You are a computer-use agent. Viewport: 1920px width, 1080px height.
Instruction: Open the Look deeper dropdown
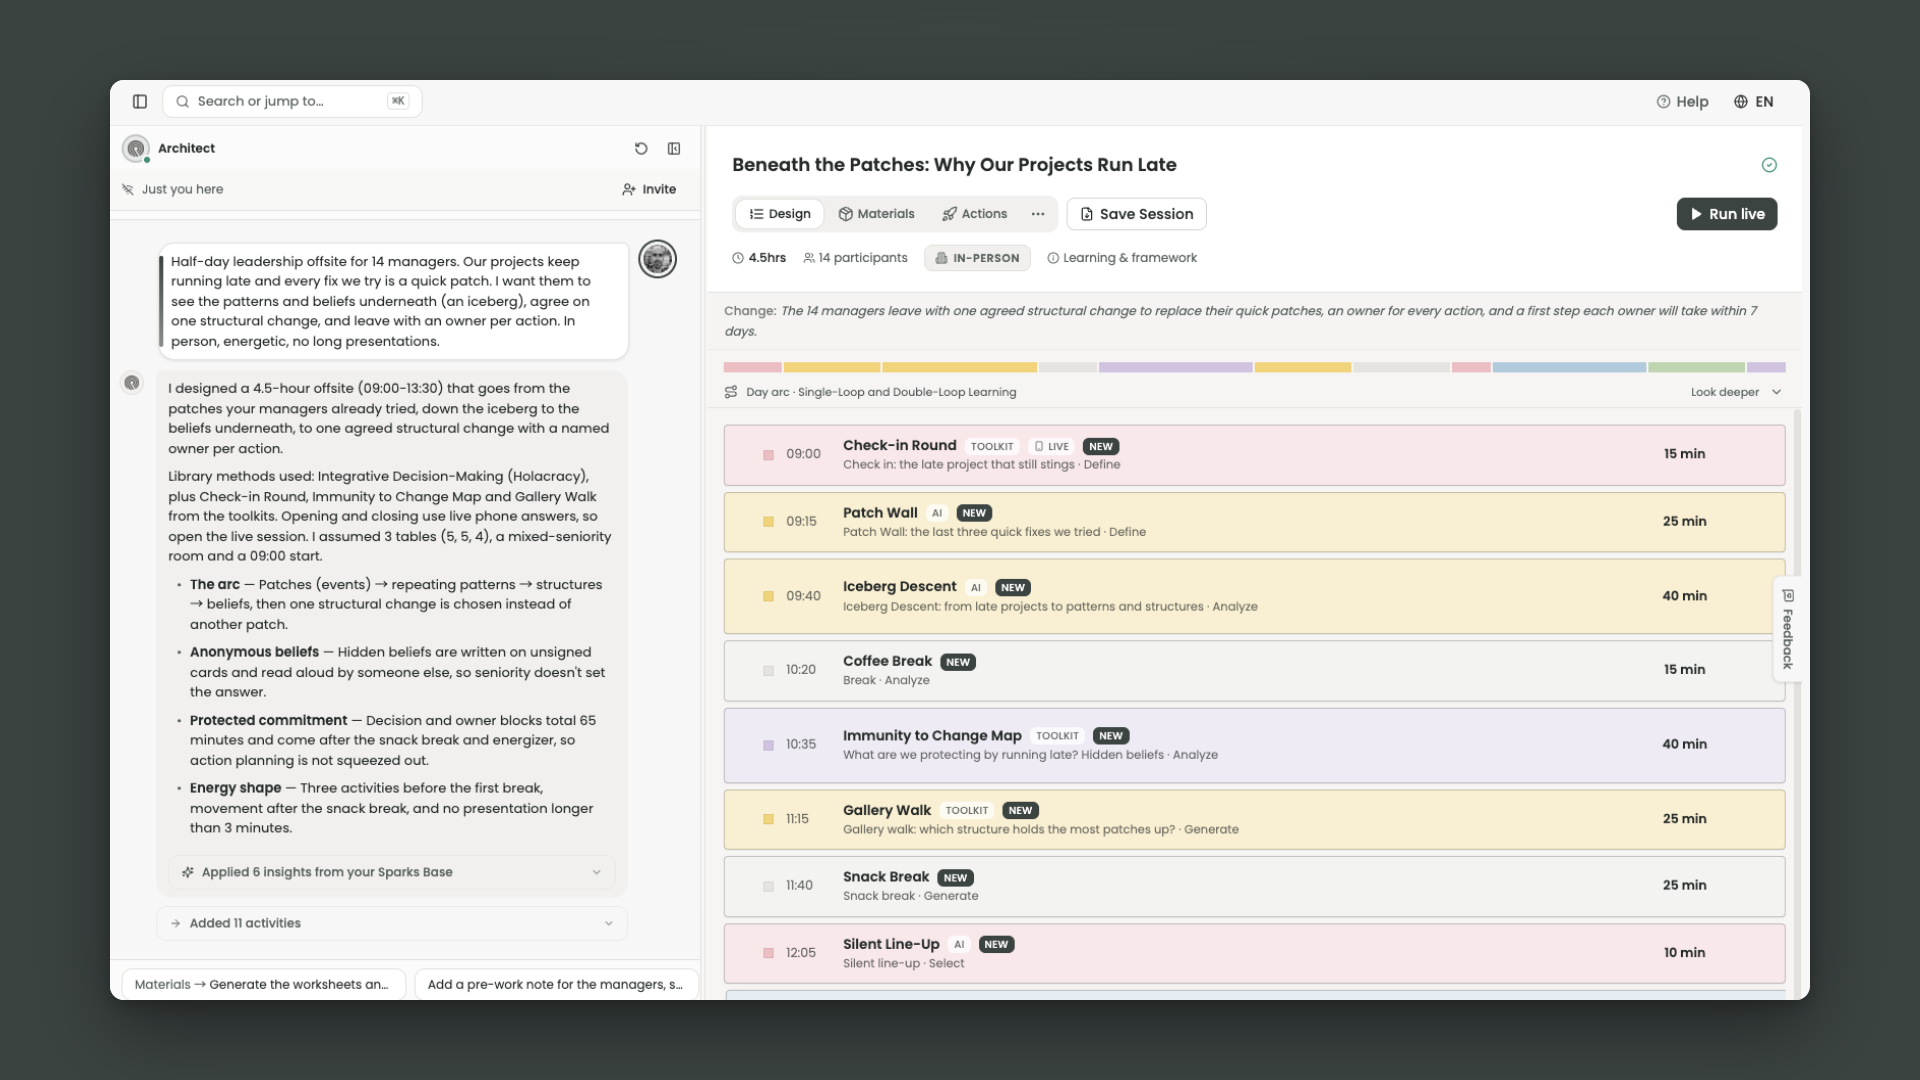click(1736, 392)
